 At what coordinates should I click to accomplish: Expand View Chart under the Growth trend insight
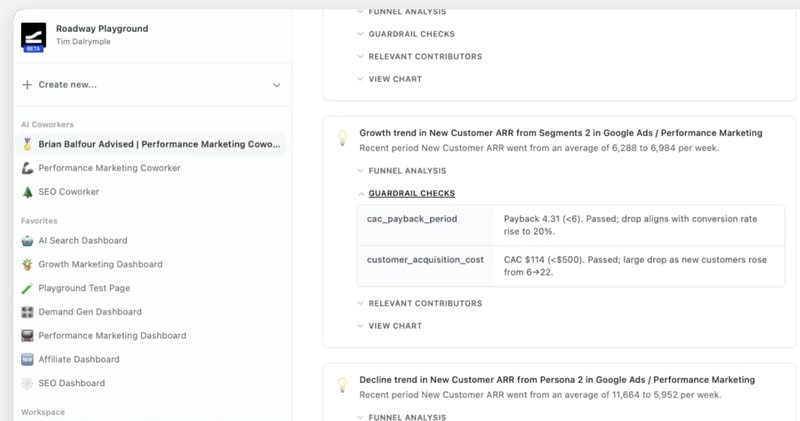(395, 326)
